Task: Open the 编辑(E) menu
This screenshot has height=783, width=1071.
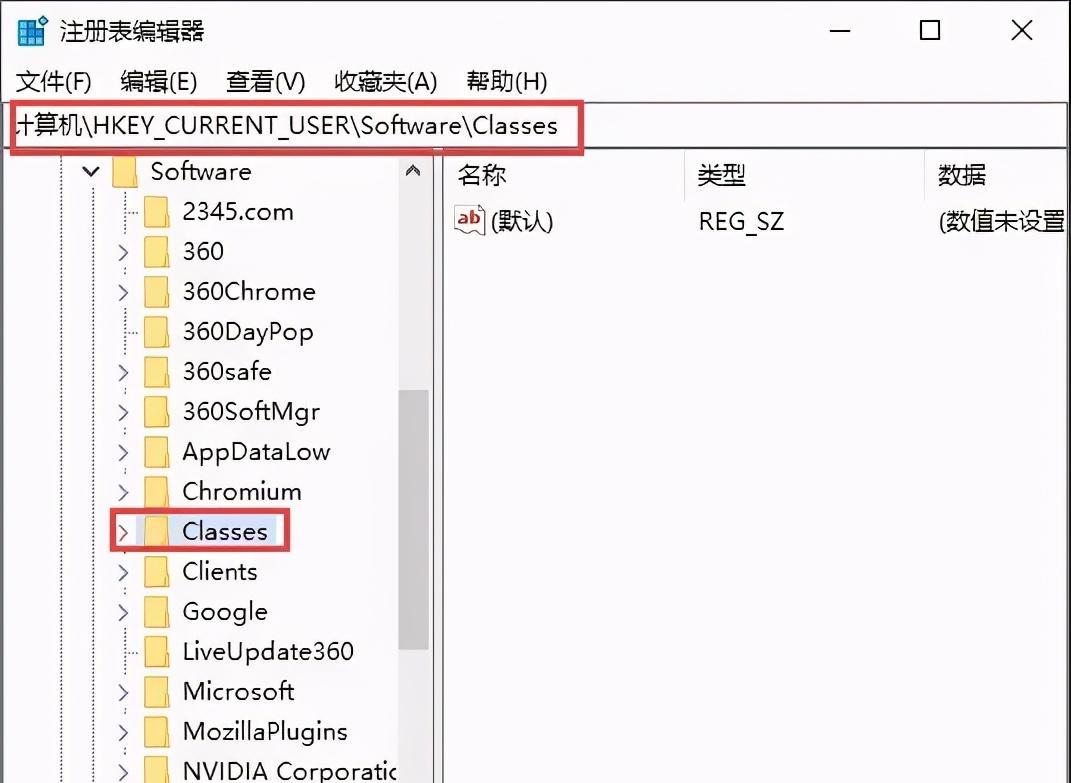Action: (x=158, y=81)
